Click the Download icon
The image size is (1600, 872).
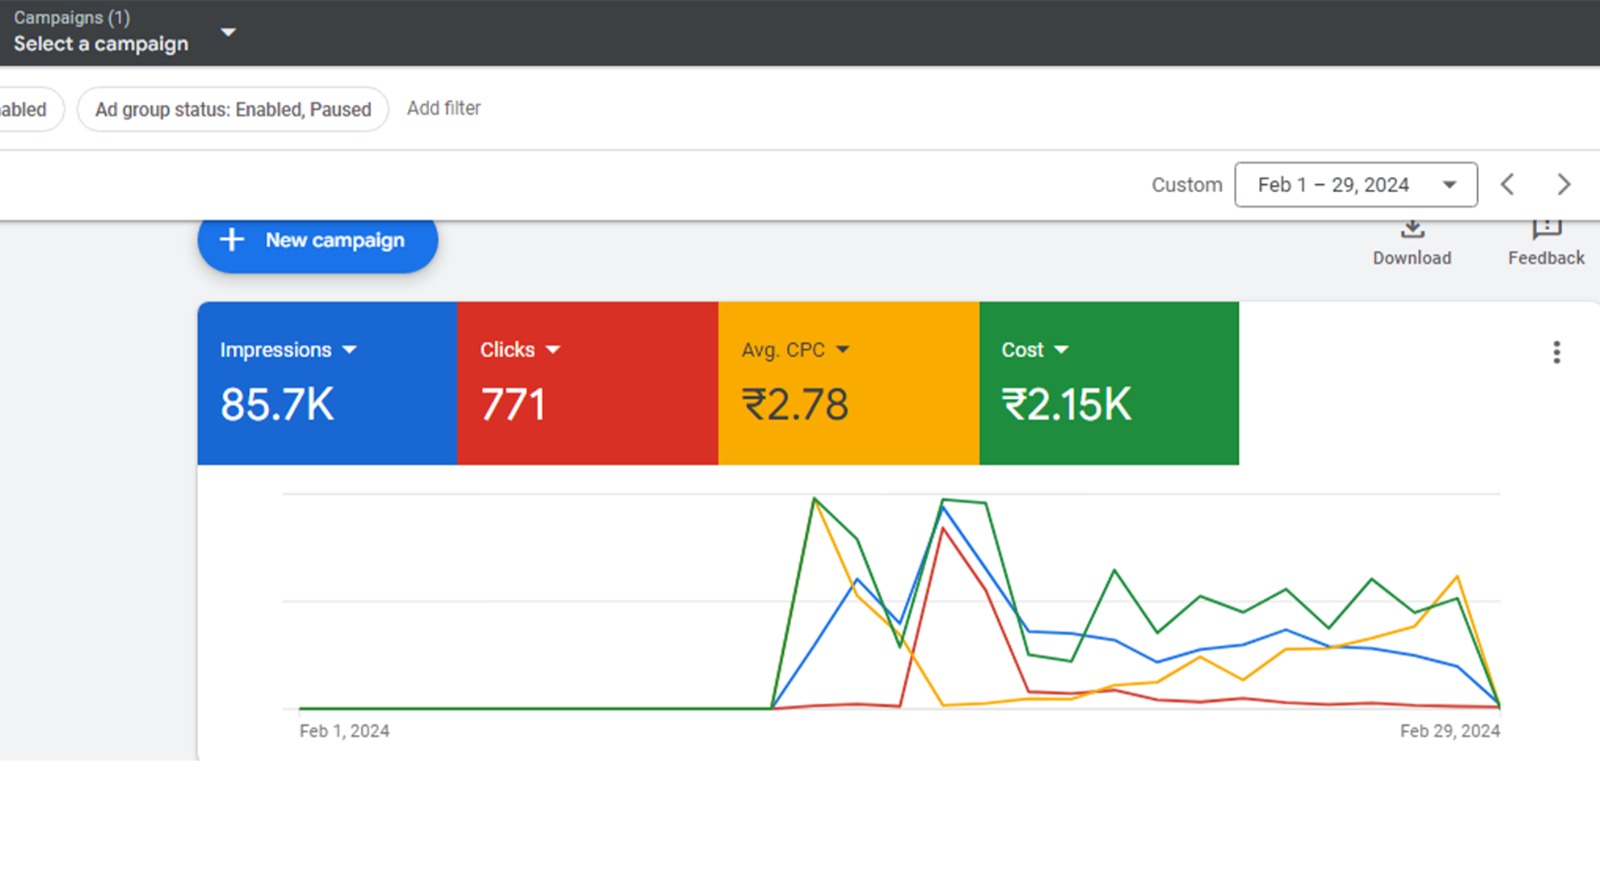[x=1411, y=231]
